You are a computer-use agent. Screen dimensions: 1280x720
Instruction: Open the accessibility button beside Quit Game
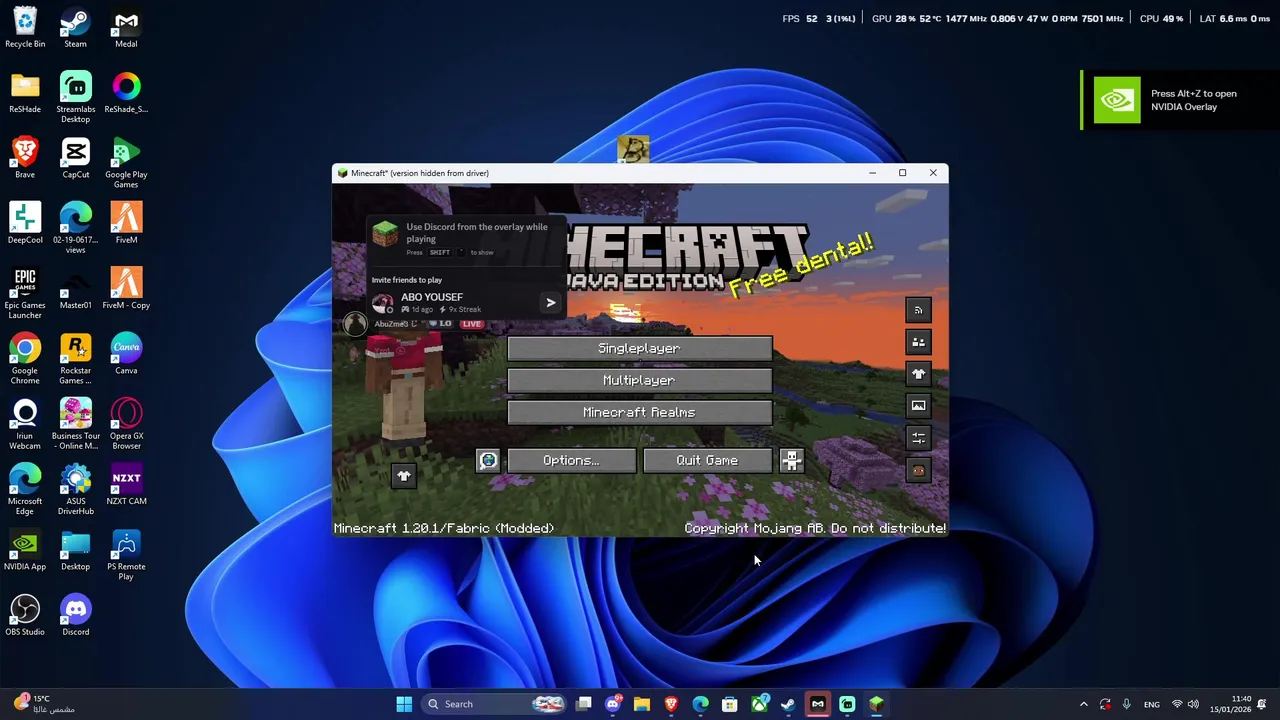(791, 460)
